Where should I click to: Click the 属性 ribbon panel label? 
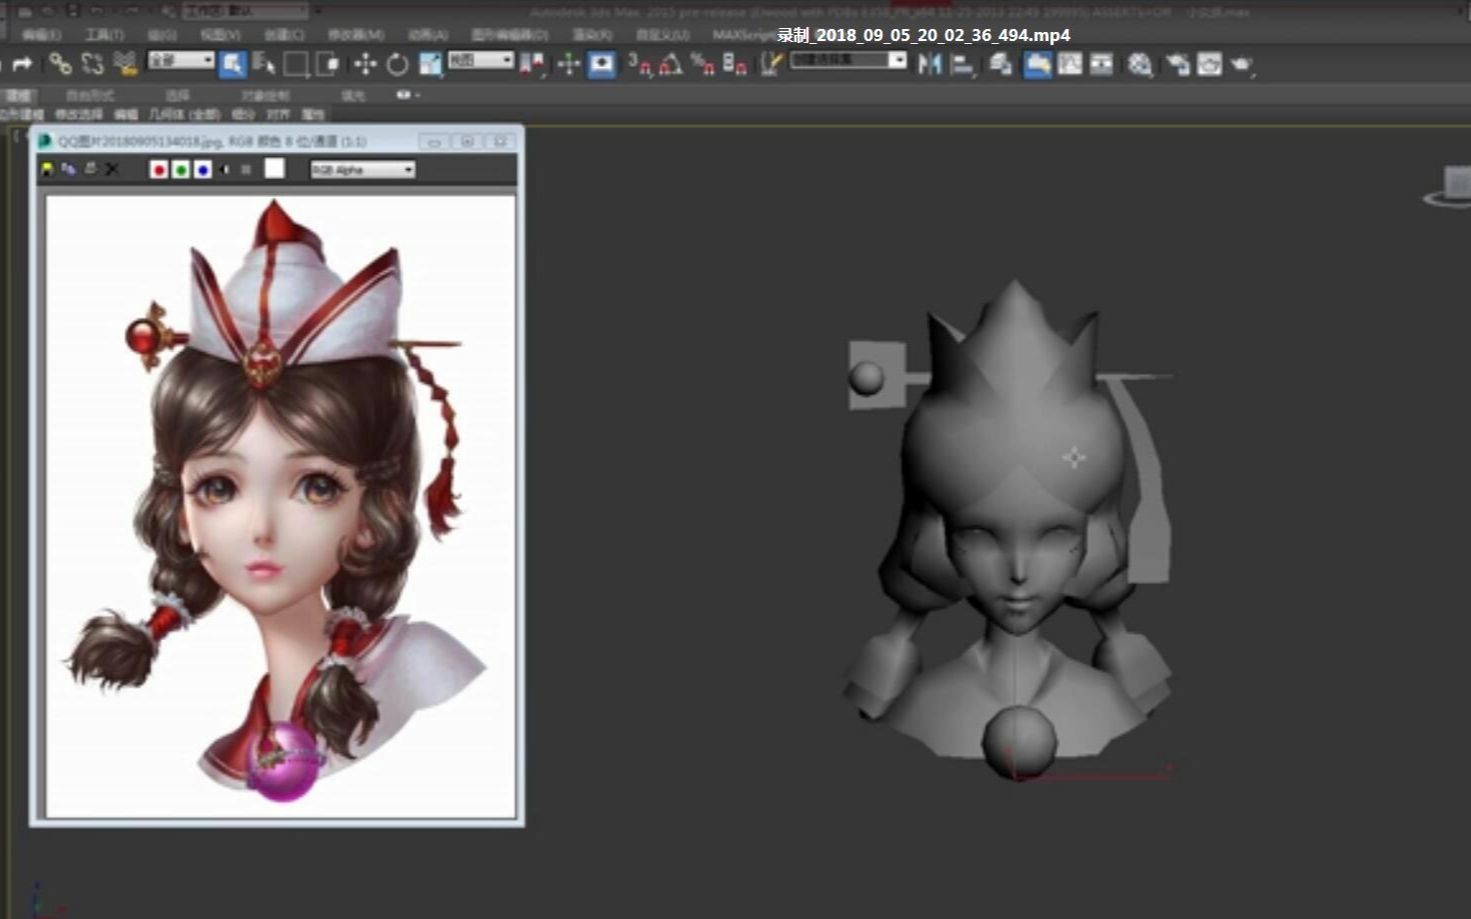pyautogui.click(x=312, y=114)
